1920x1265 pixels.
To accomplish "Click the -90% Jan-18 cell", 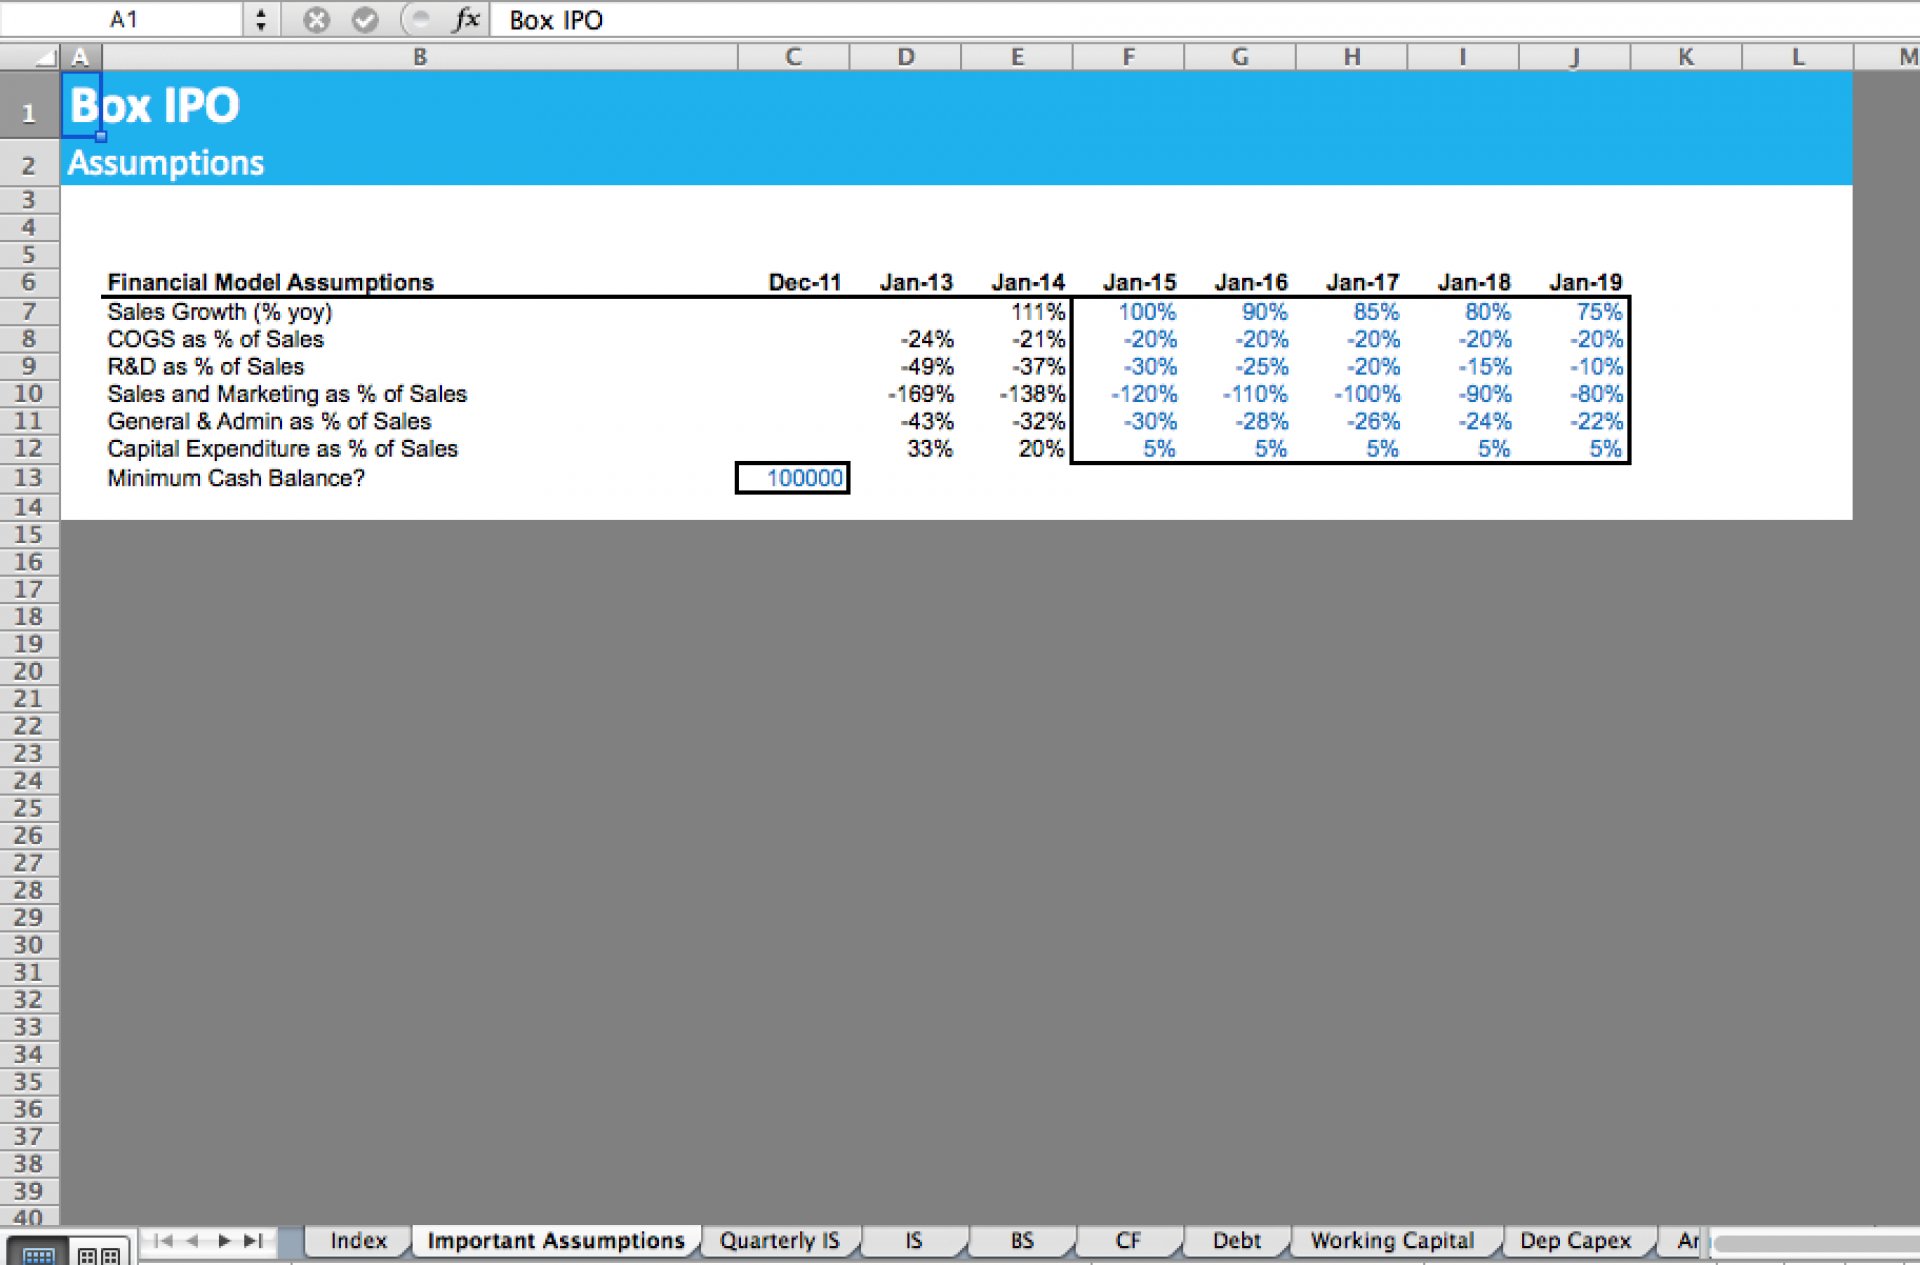I will [x=1484, y=394].
